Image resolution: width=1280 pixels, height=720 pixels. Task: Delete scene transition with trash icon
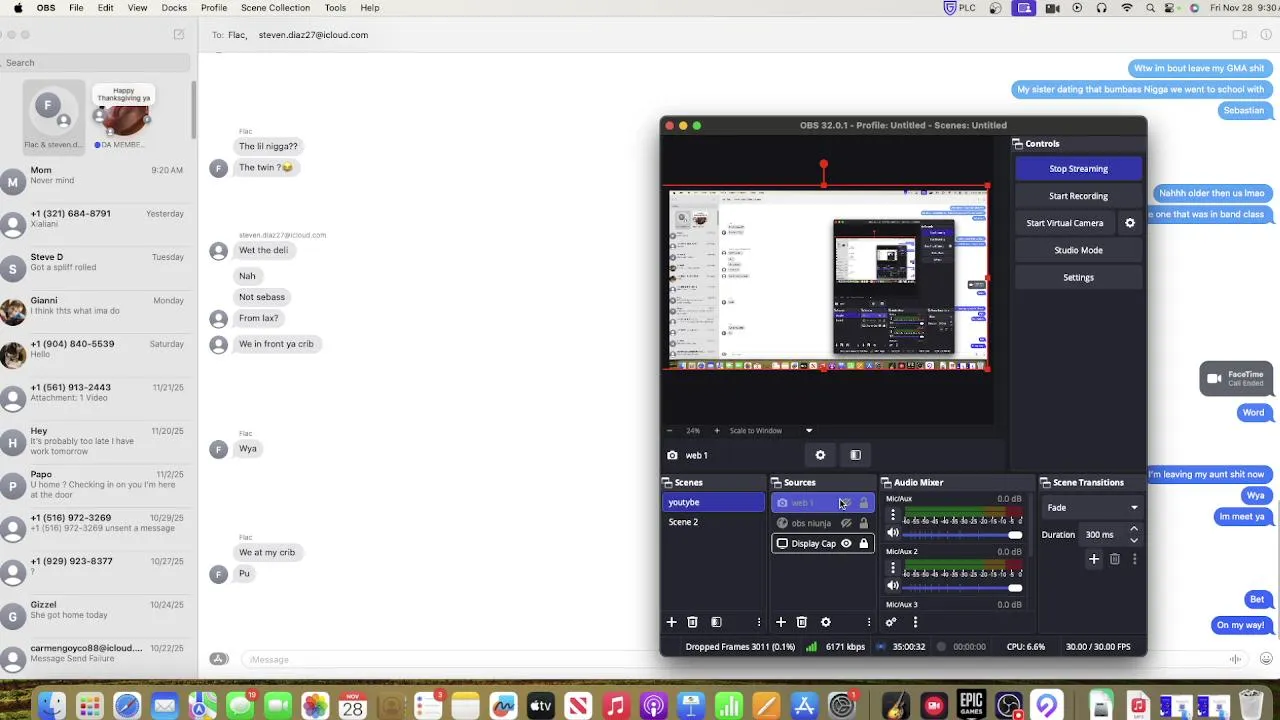[x=1114, y=559]
